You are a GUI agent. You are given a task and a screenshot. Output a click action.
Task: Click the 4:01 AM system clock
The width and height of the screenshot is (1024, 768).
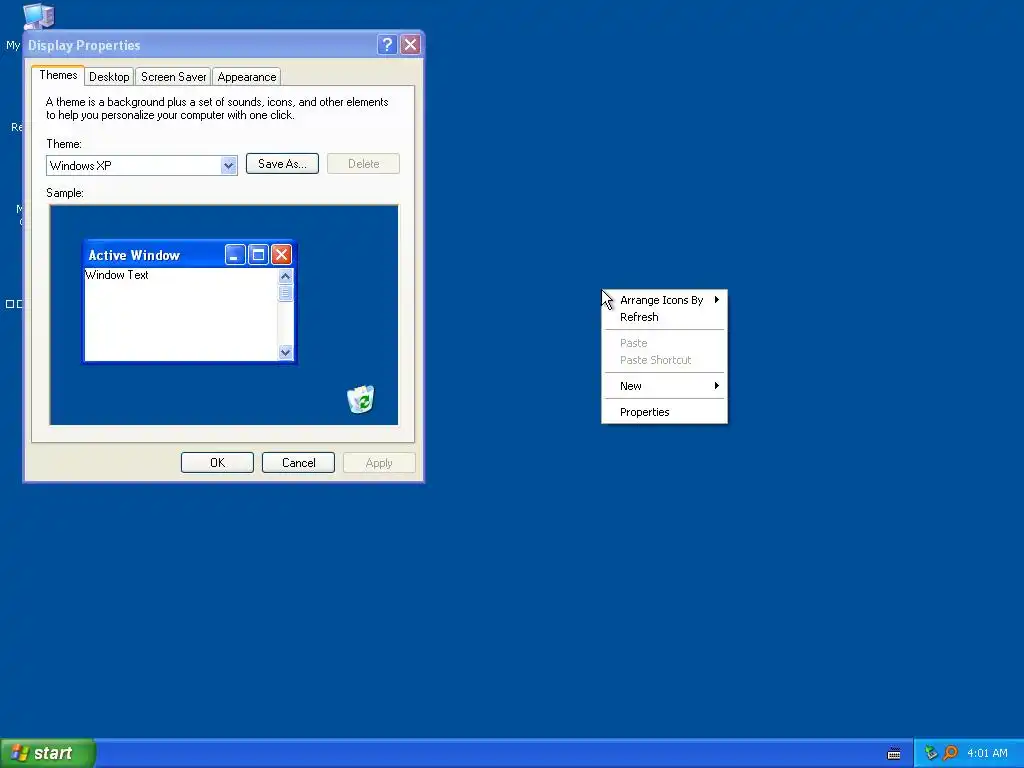[x=987, y=753]
